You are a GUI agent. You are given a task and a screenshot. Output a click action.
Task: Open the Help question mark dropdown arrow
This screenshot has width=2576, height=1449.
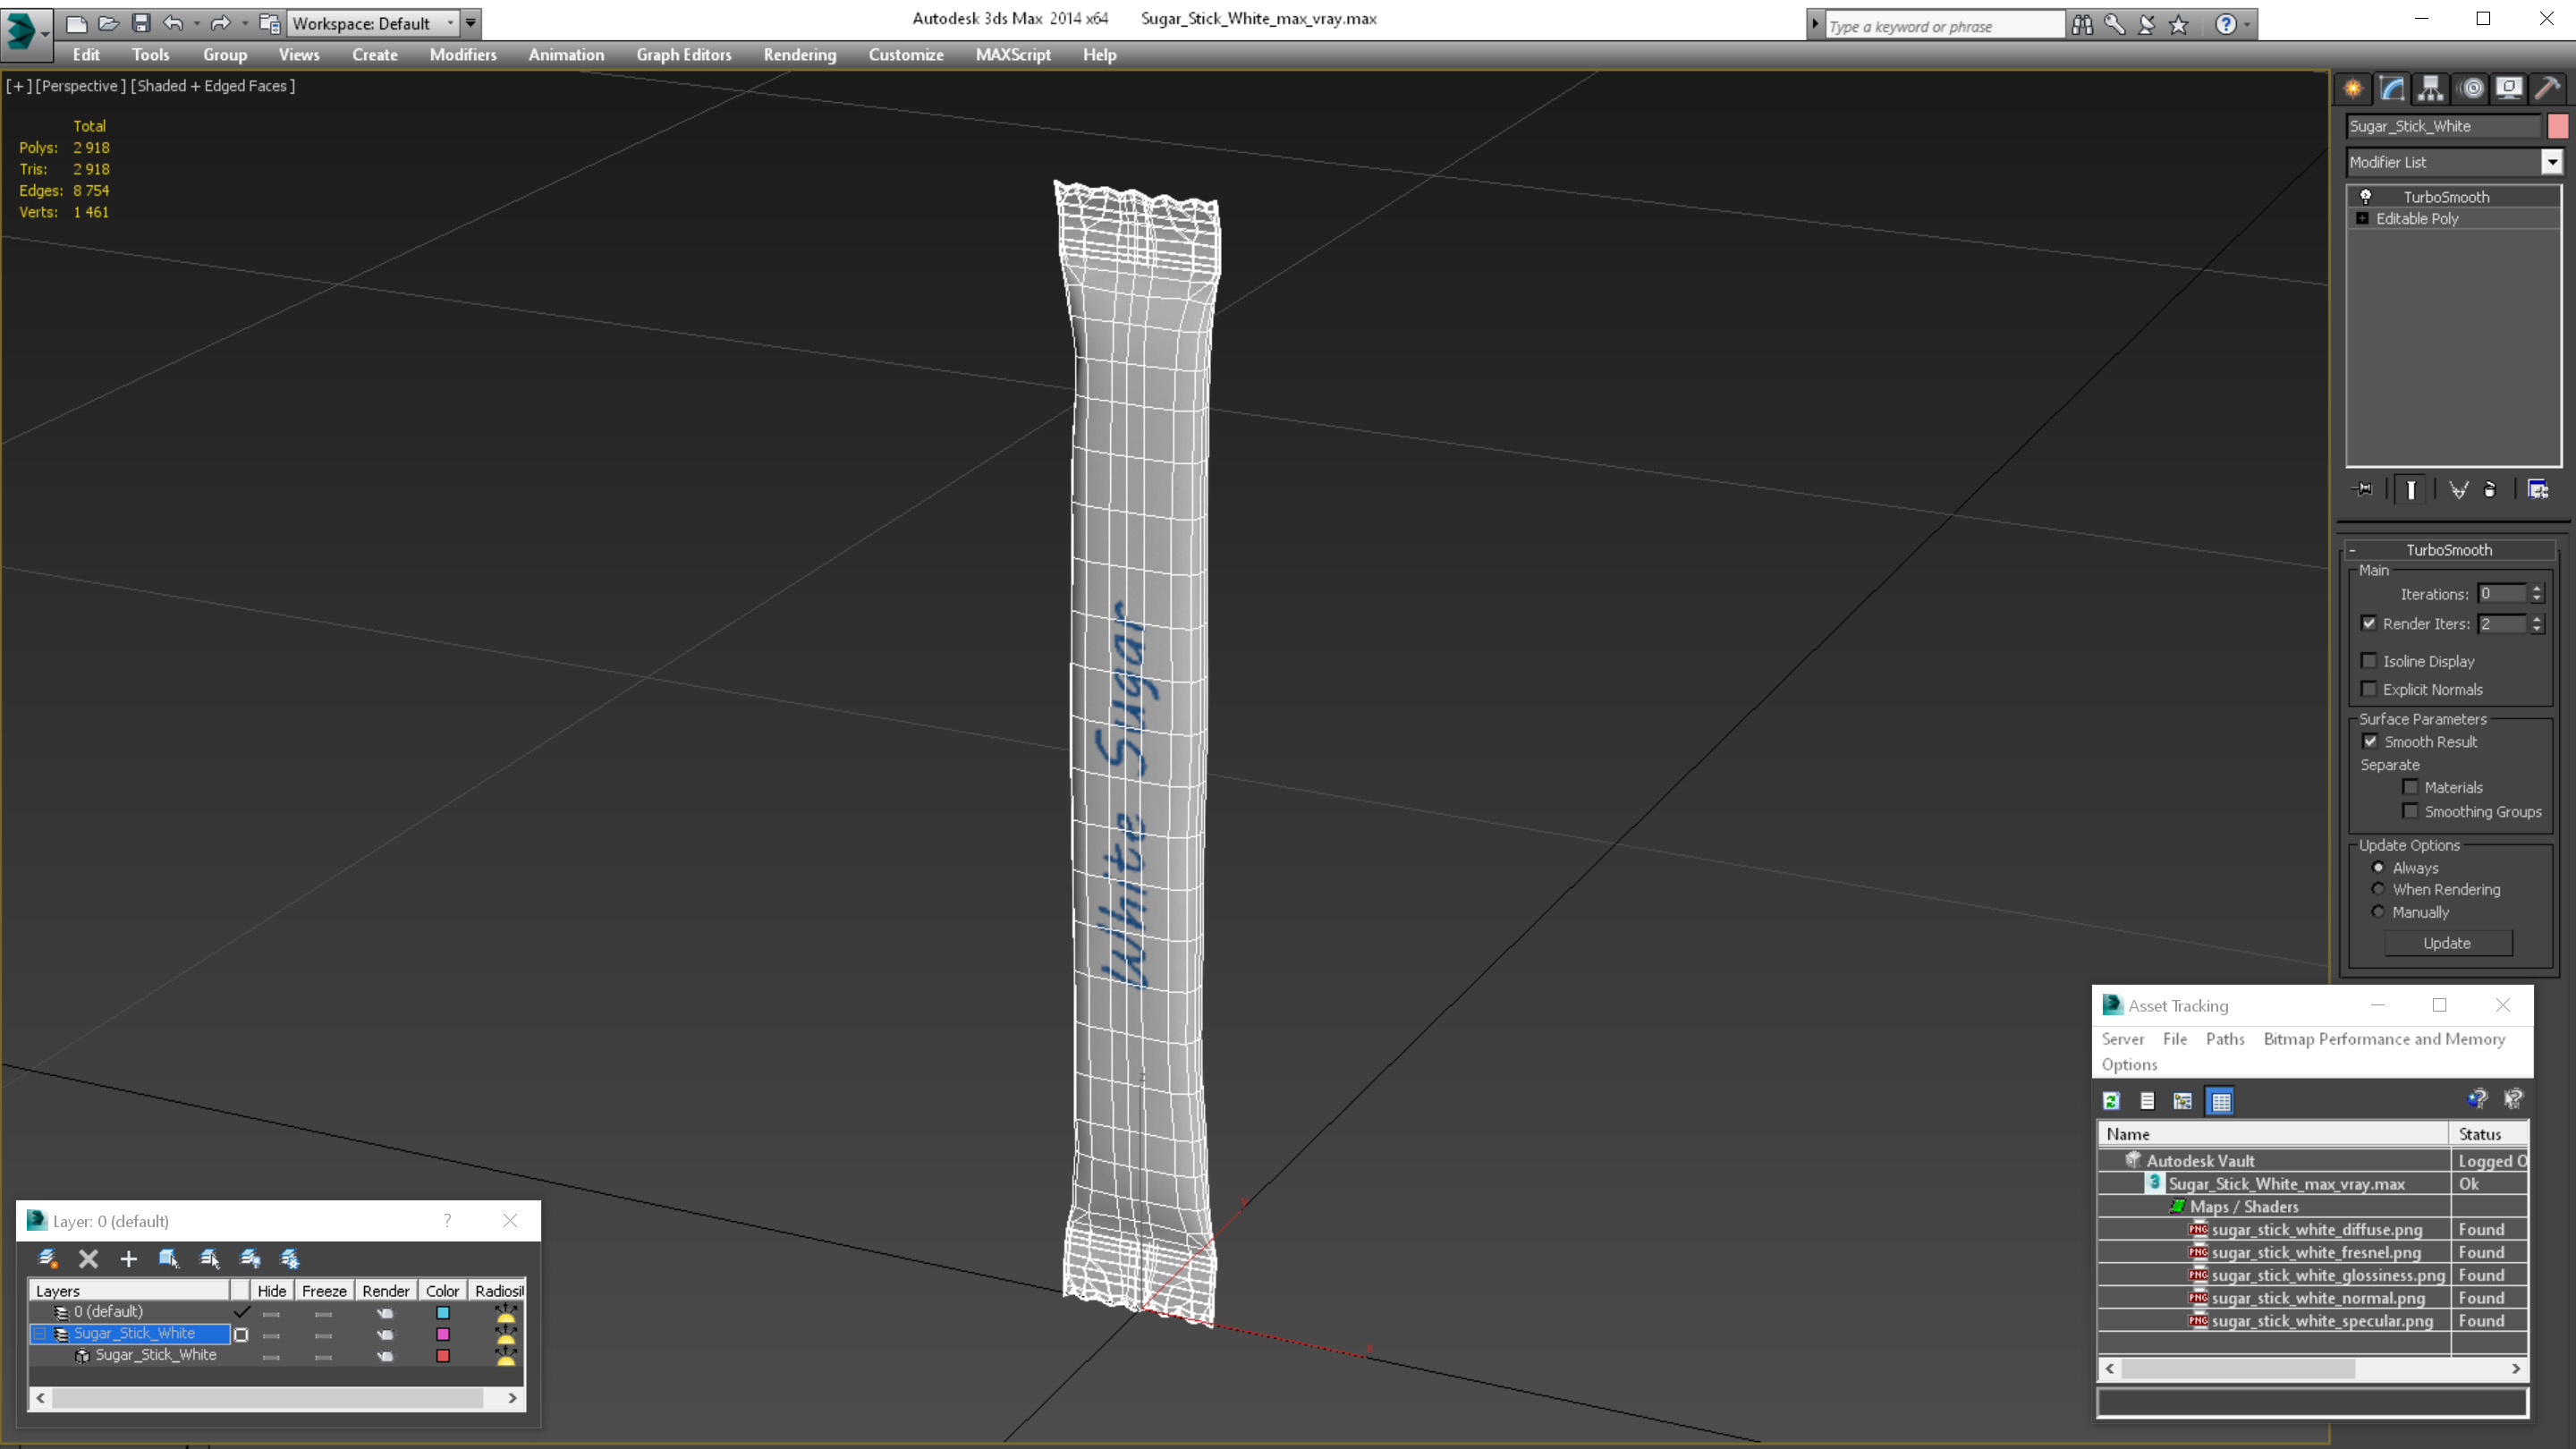(2248, 25)
